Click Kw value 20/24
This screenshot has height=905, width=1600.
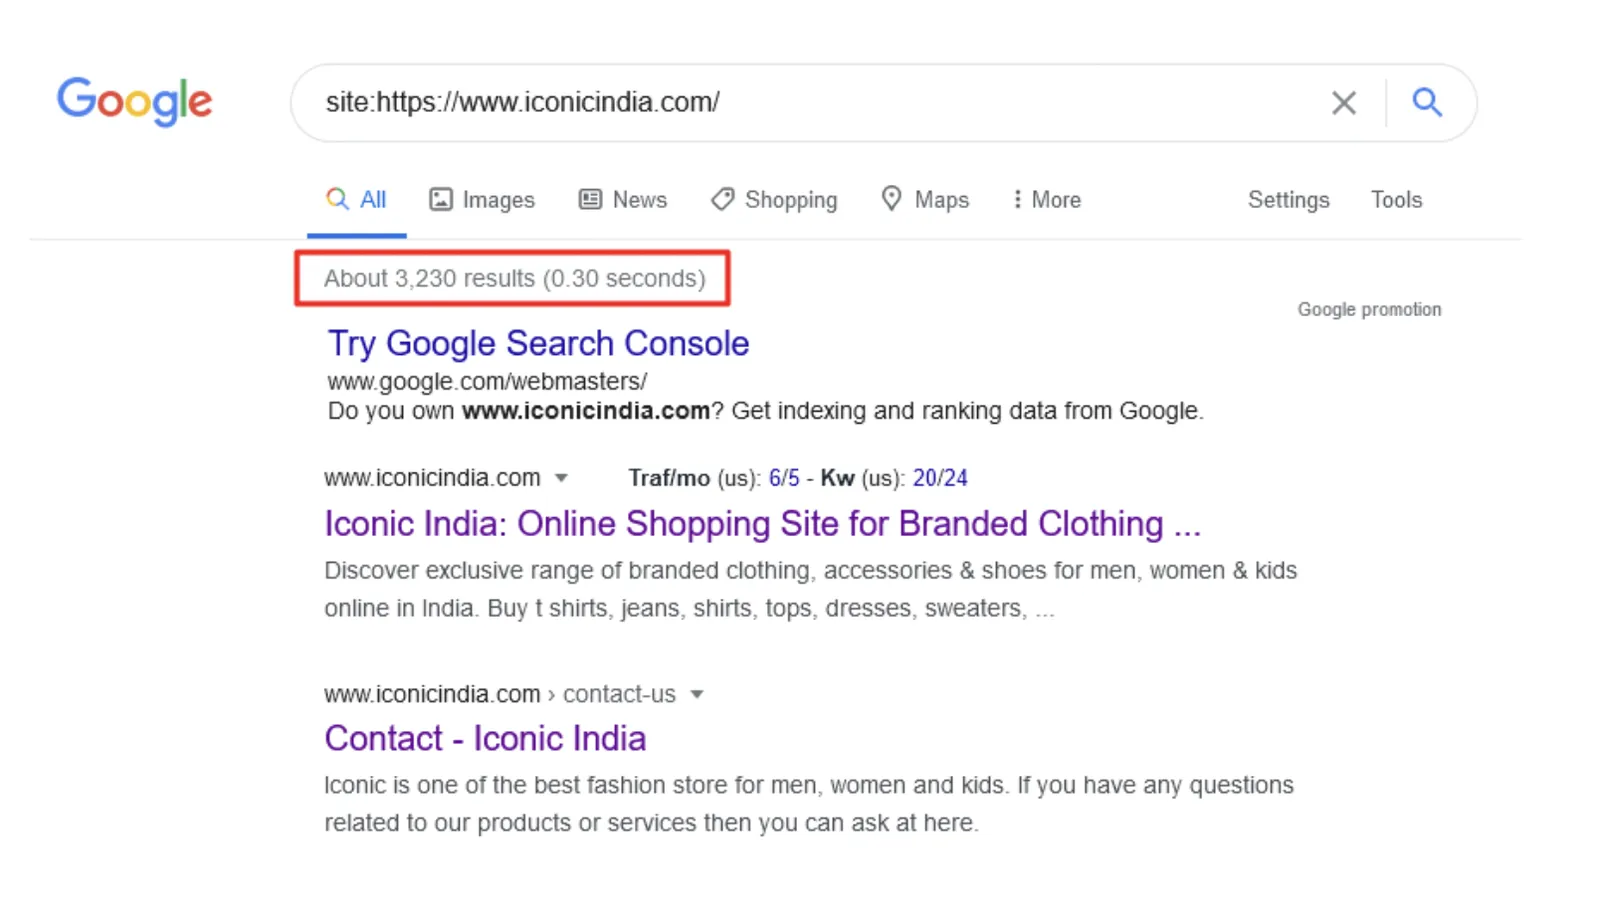click(x=940, y=478)
